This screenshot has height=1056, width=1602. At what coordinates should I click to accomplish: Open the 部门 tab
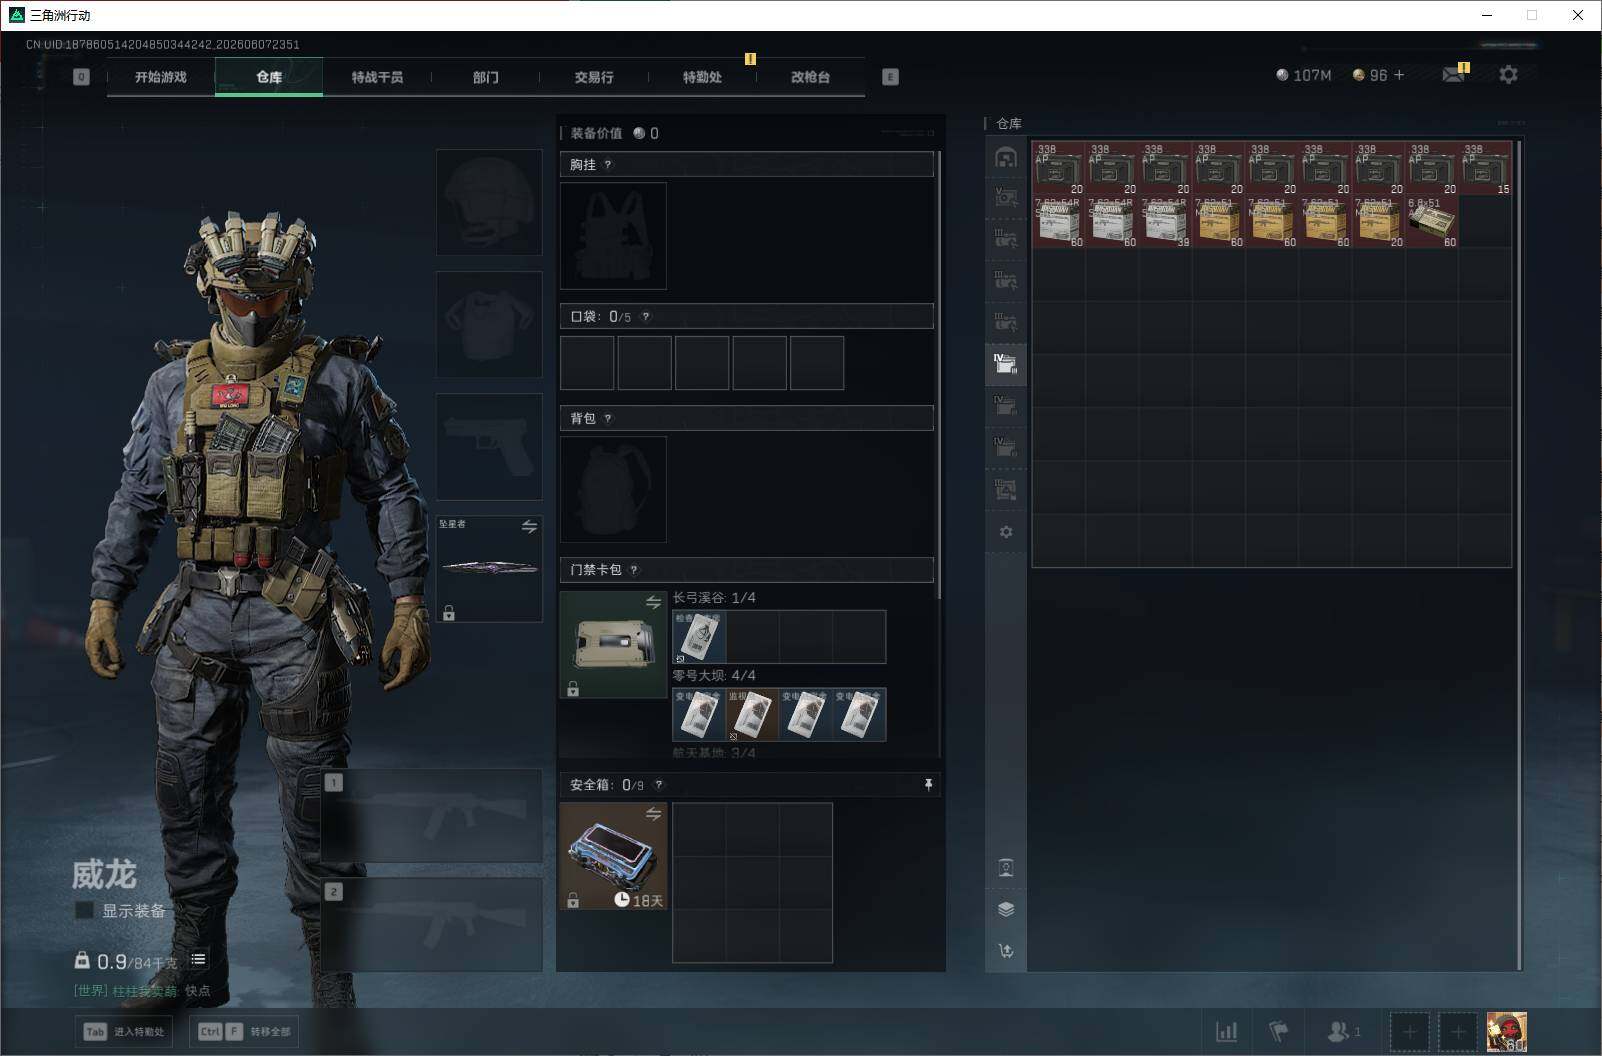(486, 77)
